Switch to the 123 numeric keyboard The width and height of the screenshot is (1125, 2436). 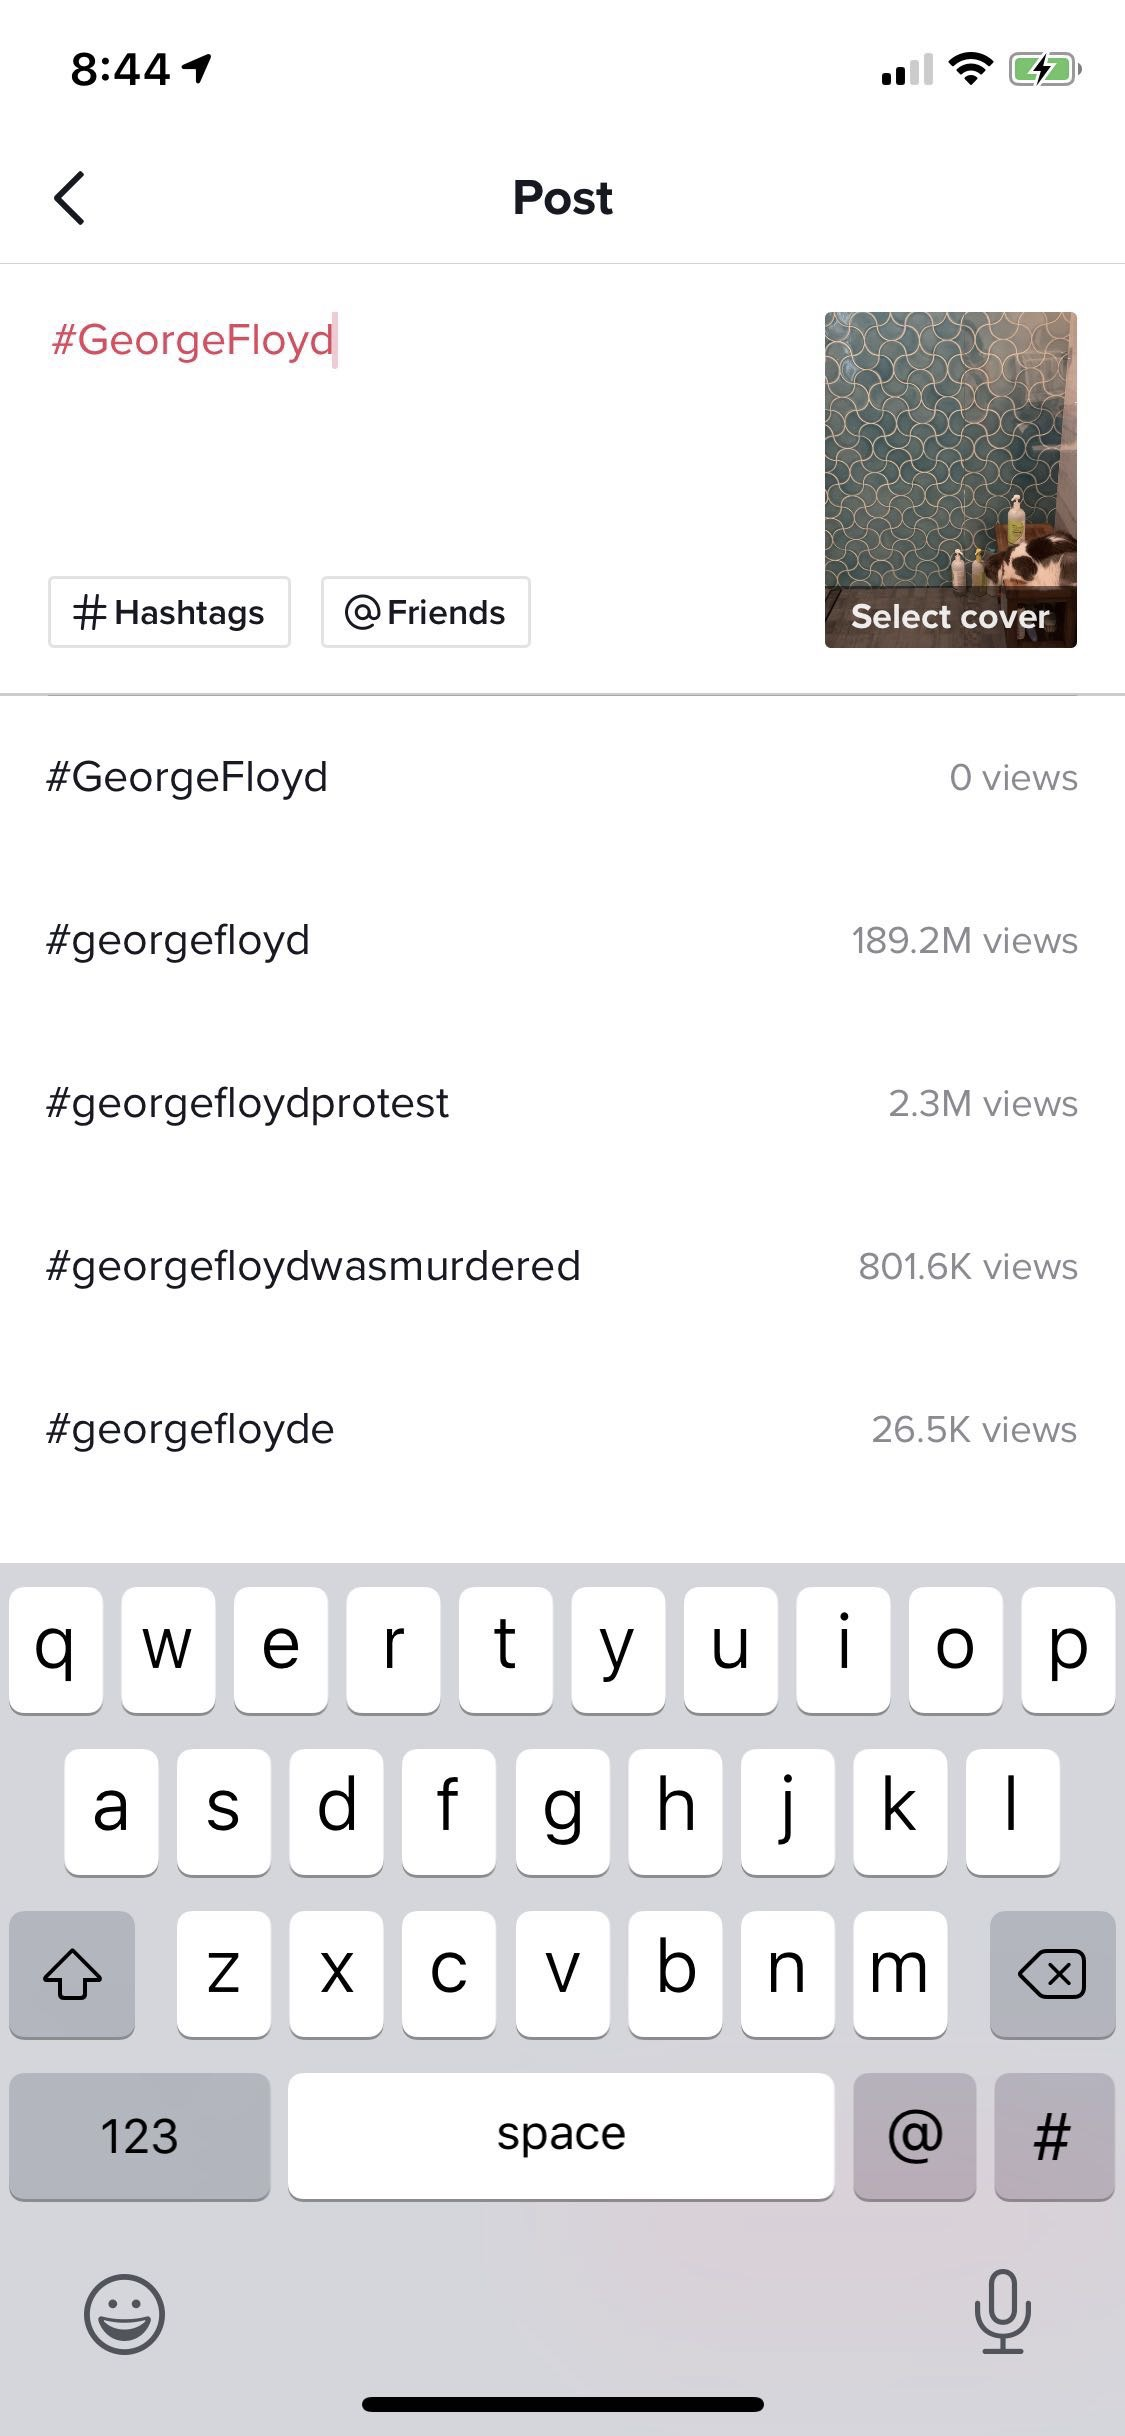click(x=139, y=2136)
